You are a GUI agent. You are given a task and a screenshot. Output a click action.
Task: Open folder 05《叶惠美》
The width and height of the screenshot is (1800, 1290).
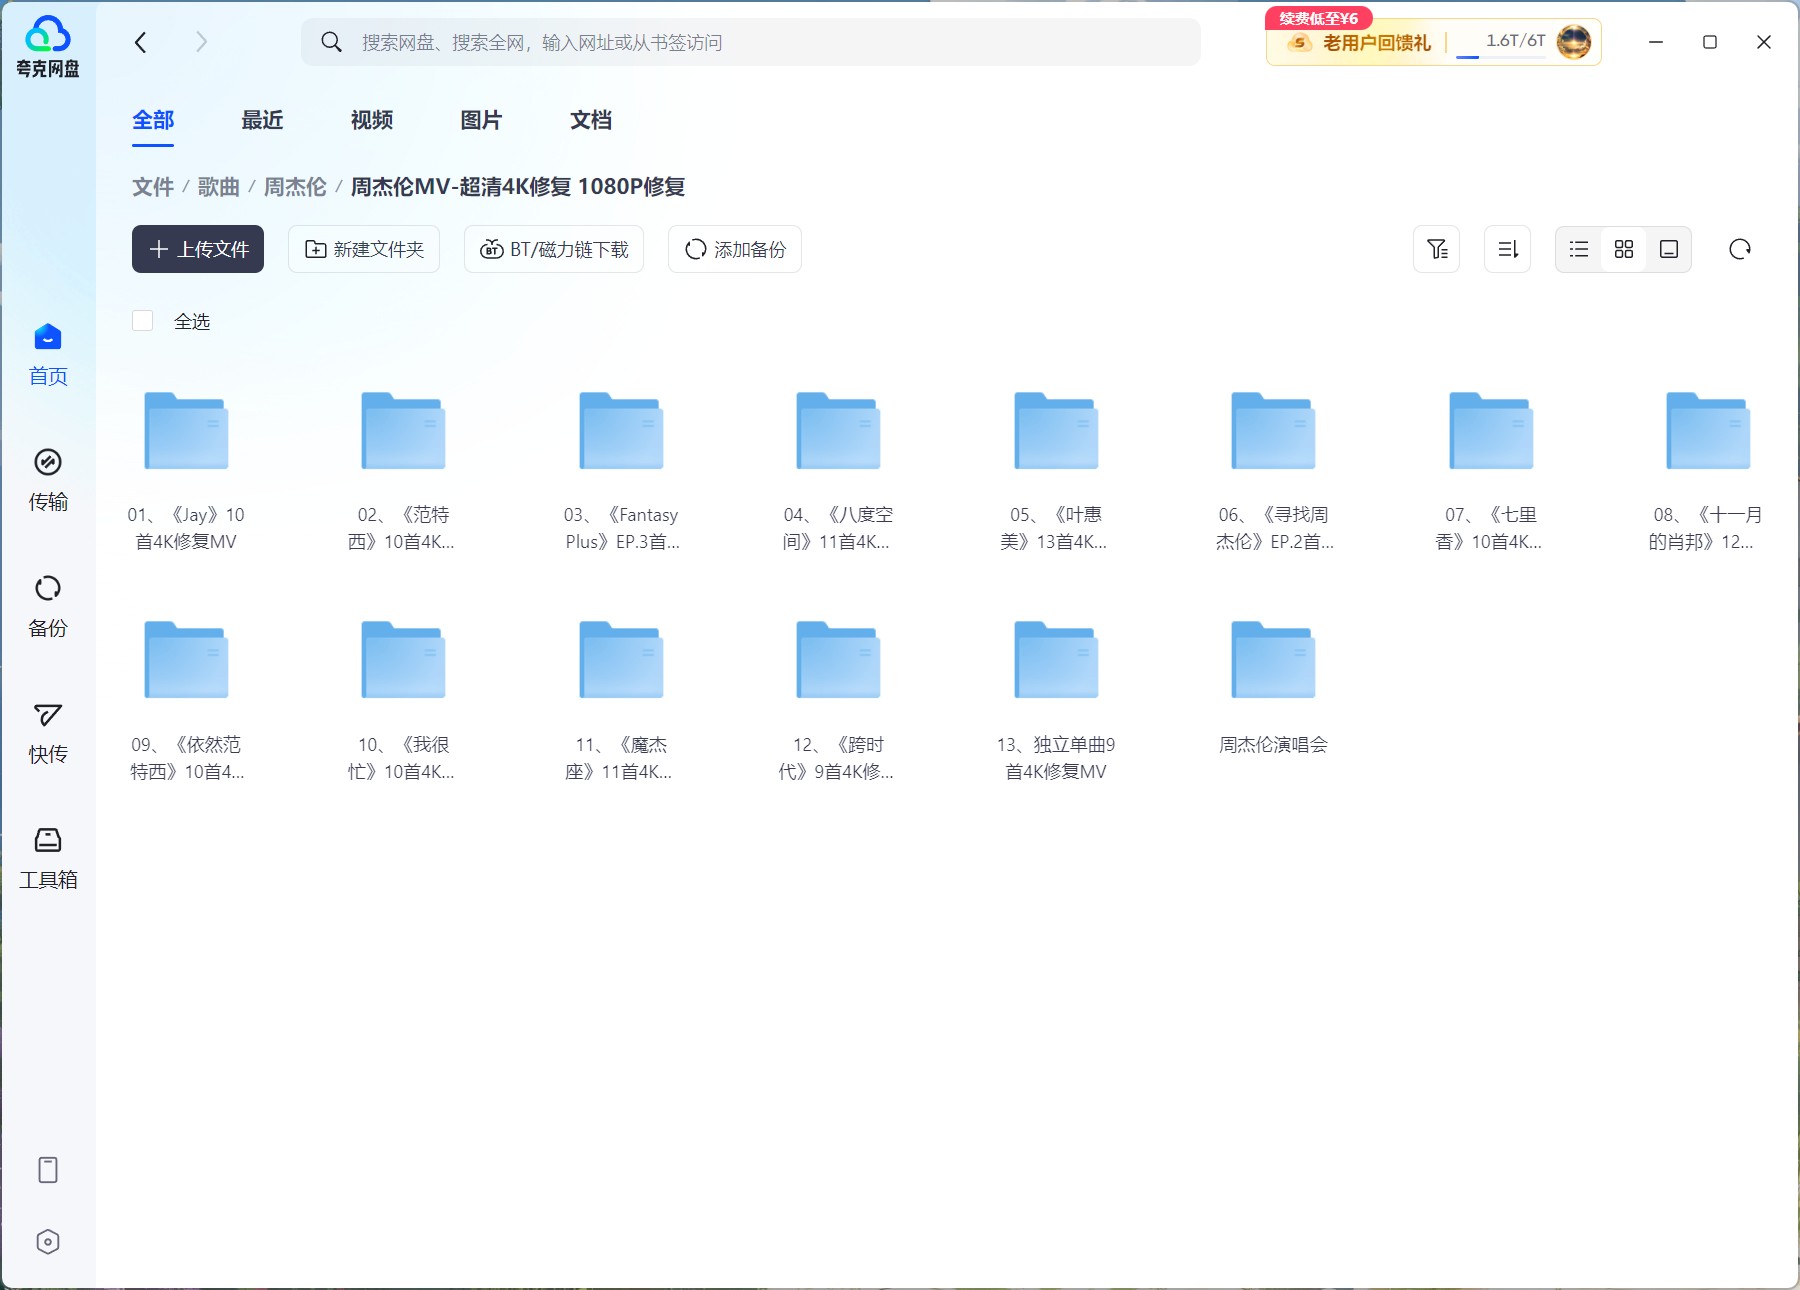[1056, 470]
